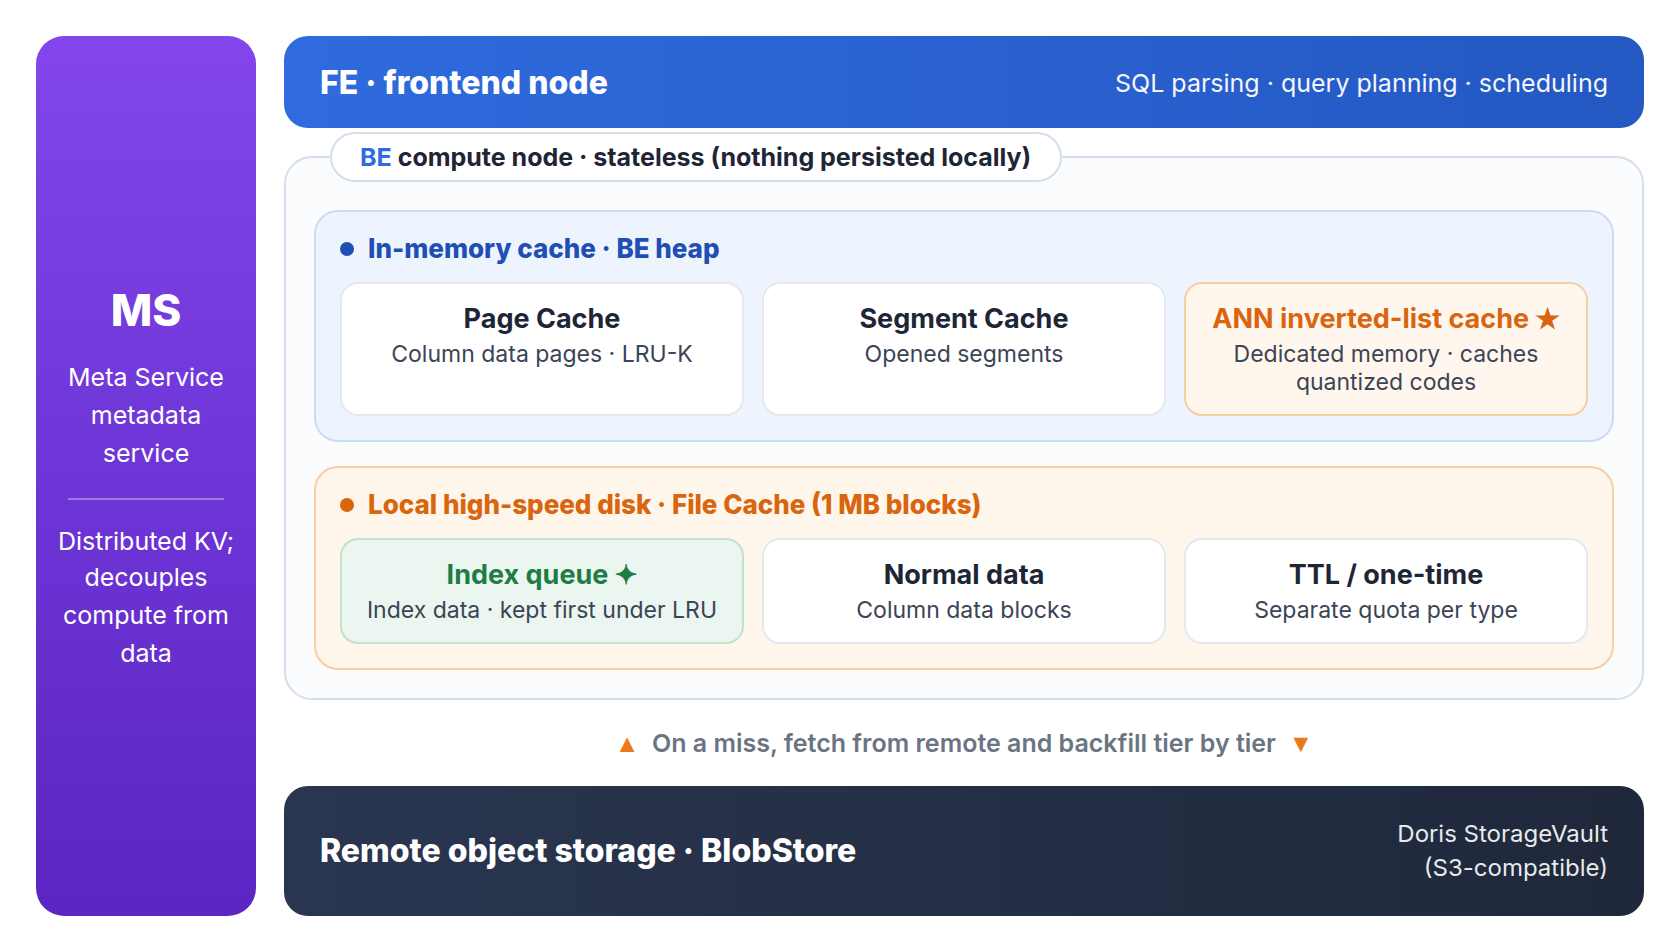Click the orange down triangle after 'tier by tier'

[1301, 745]
